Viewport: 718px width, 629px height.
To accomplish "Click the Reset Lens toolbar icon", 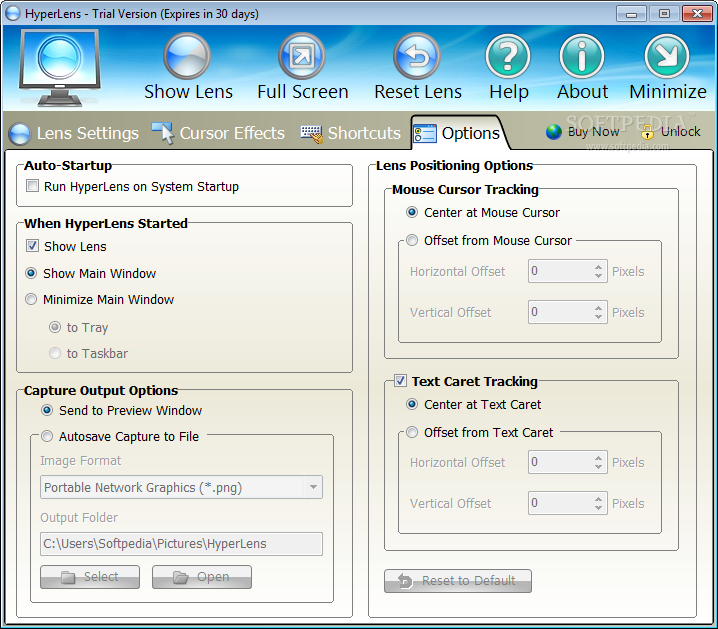I will coord(417,56).
